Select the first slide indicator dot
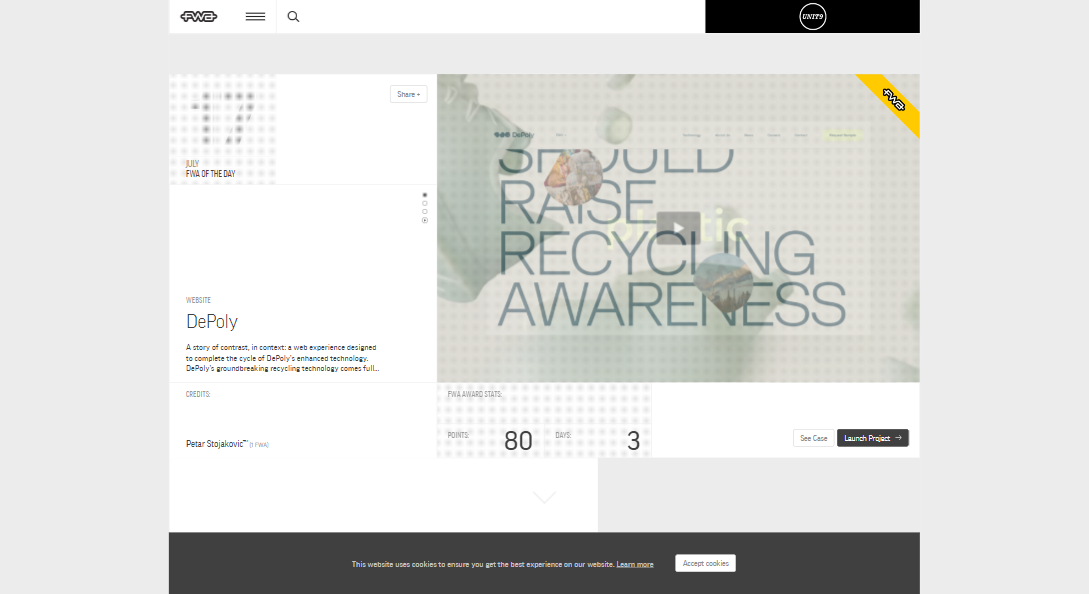 [x=425, y=195]
